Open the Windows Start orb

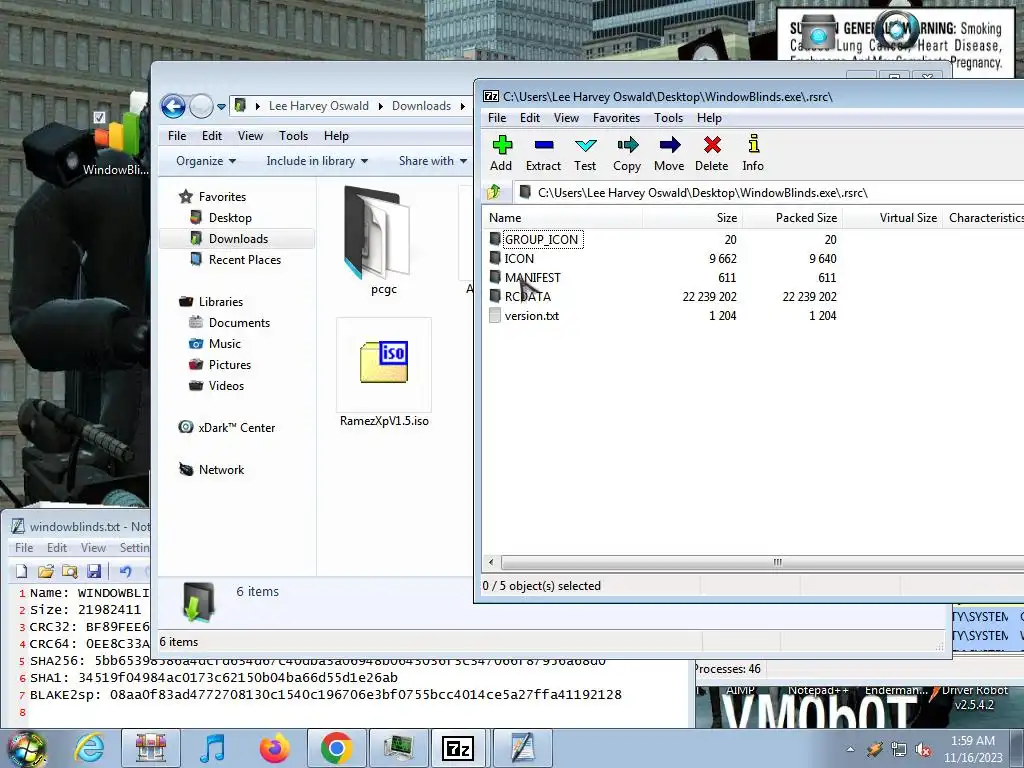pyautogui.click(x=26, y=748)
